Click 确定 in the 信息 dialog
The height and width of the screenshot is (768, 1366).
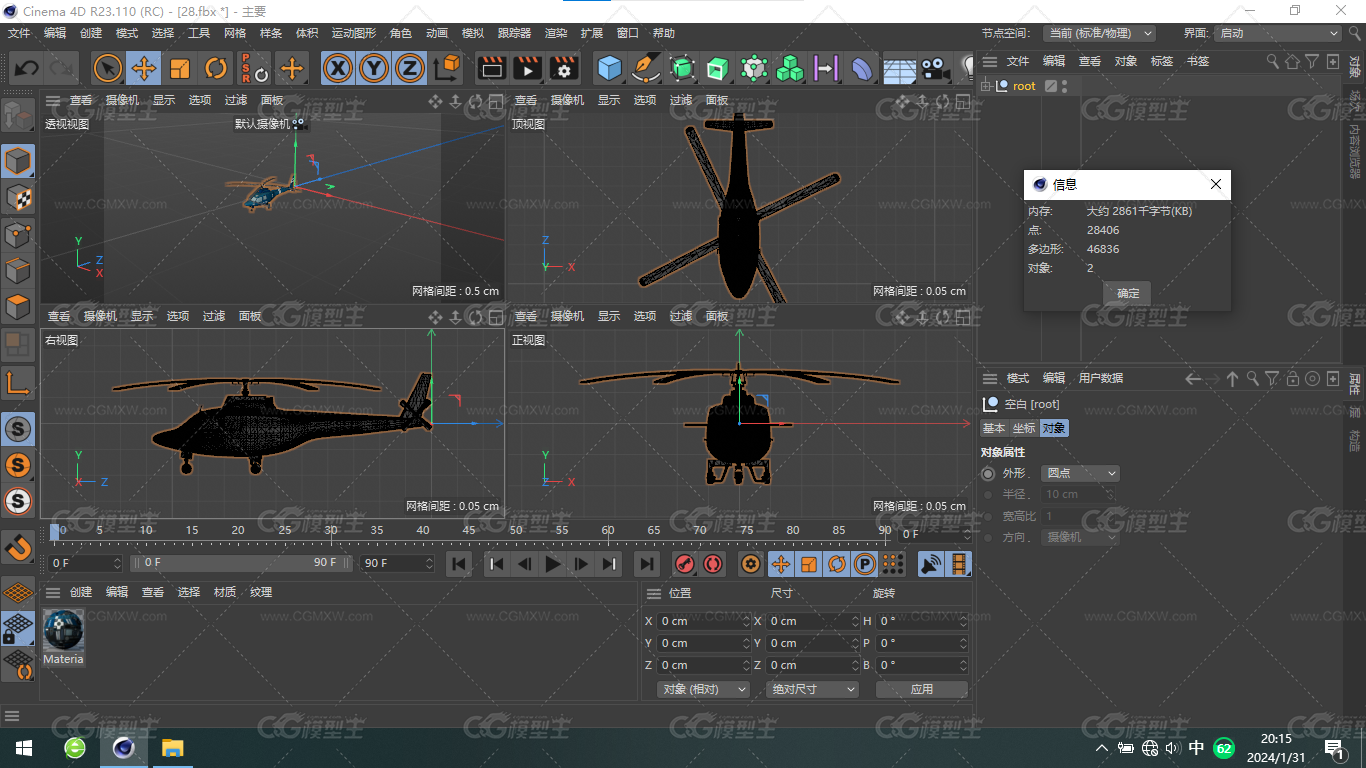[x=1128, y=293]
